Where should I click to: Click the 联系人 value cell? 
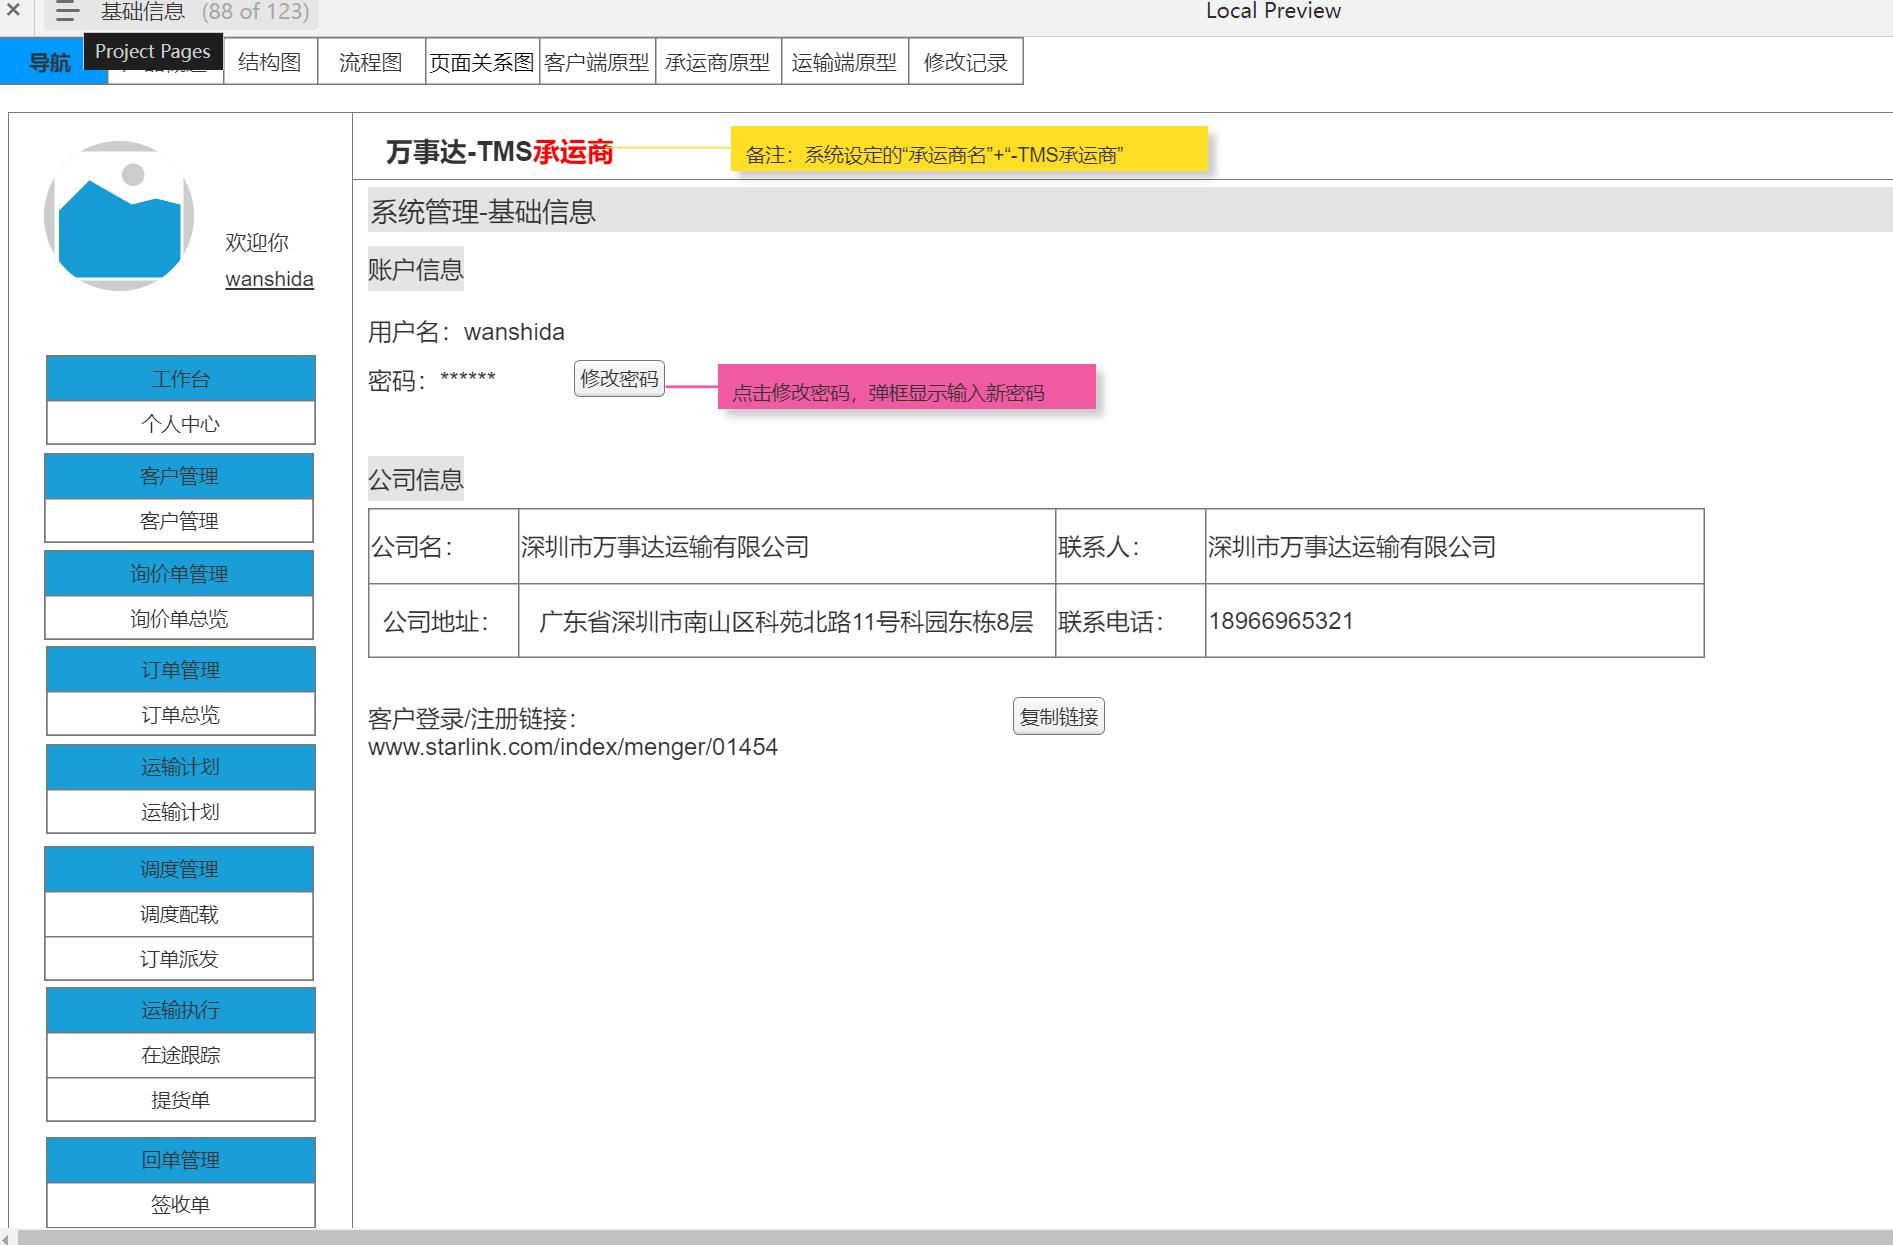(1454, 547)
